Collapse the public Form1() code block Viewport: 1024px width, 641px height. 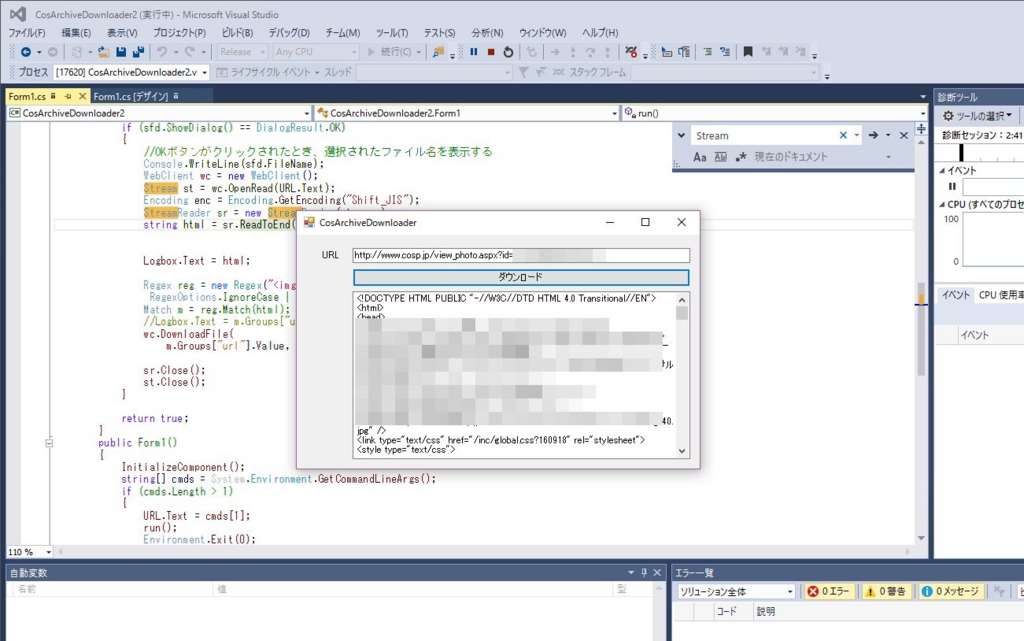pyautogui.click(x=49, y=443)
